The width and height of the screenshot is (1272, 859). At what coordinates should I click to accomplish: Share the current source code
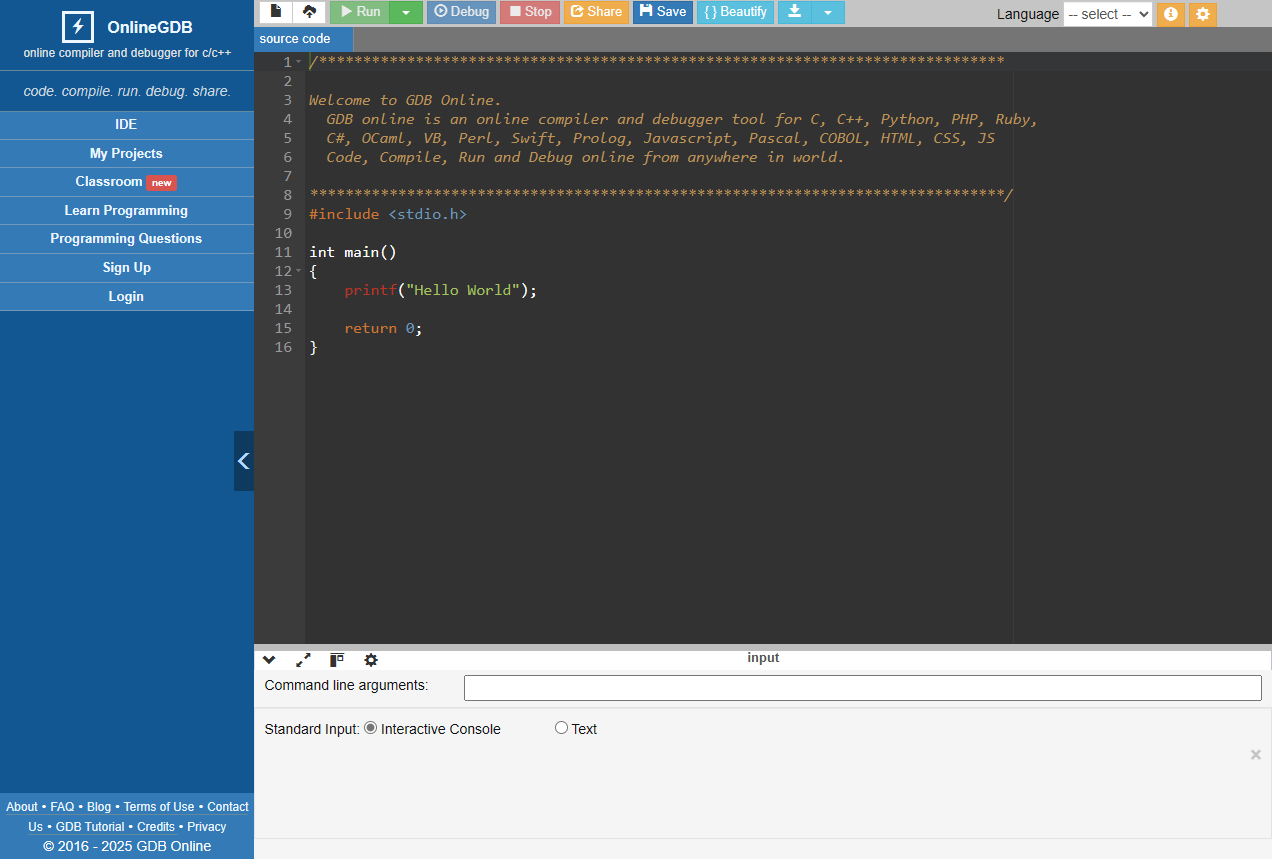596,12
